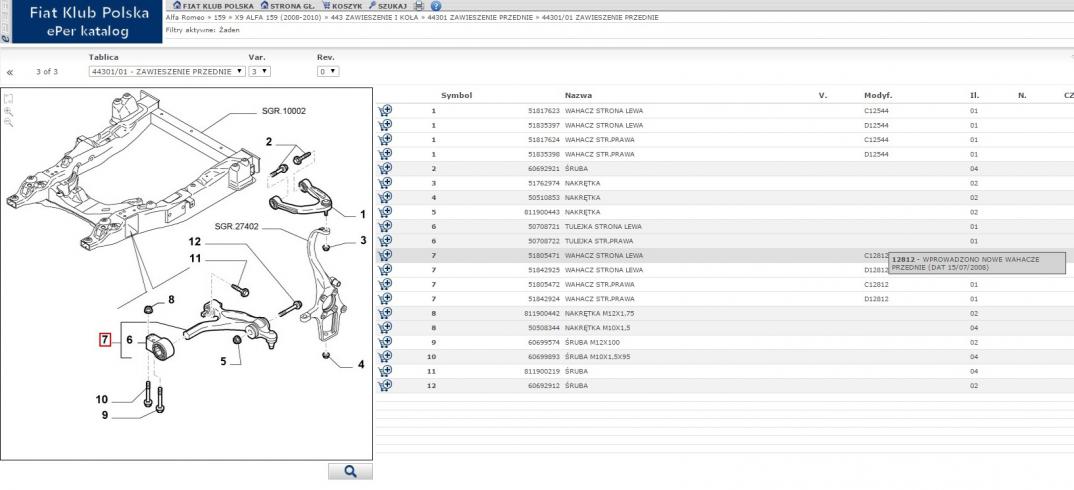Click the Modyf. column header
1074x490 pixels.
[x=877, y=95]
